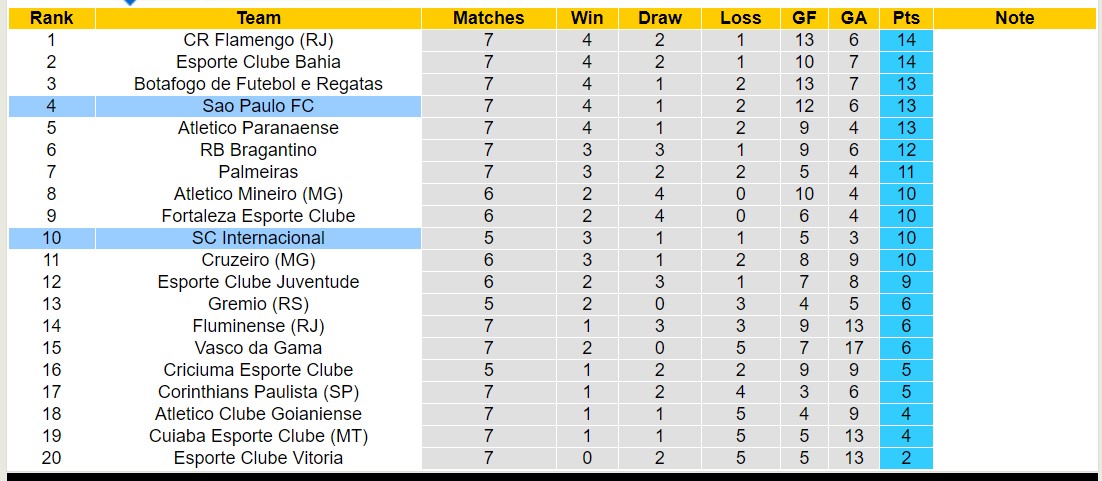Click the Note column header

tap(1015, 18)
